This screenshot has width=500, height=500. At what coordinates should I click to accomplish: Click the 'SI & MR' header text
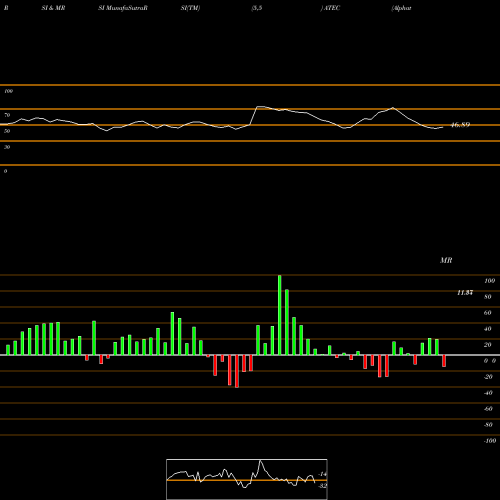53,8
